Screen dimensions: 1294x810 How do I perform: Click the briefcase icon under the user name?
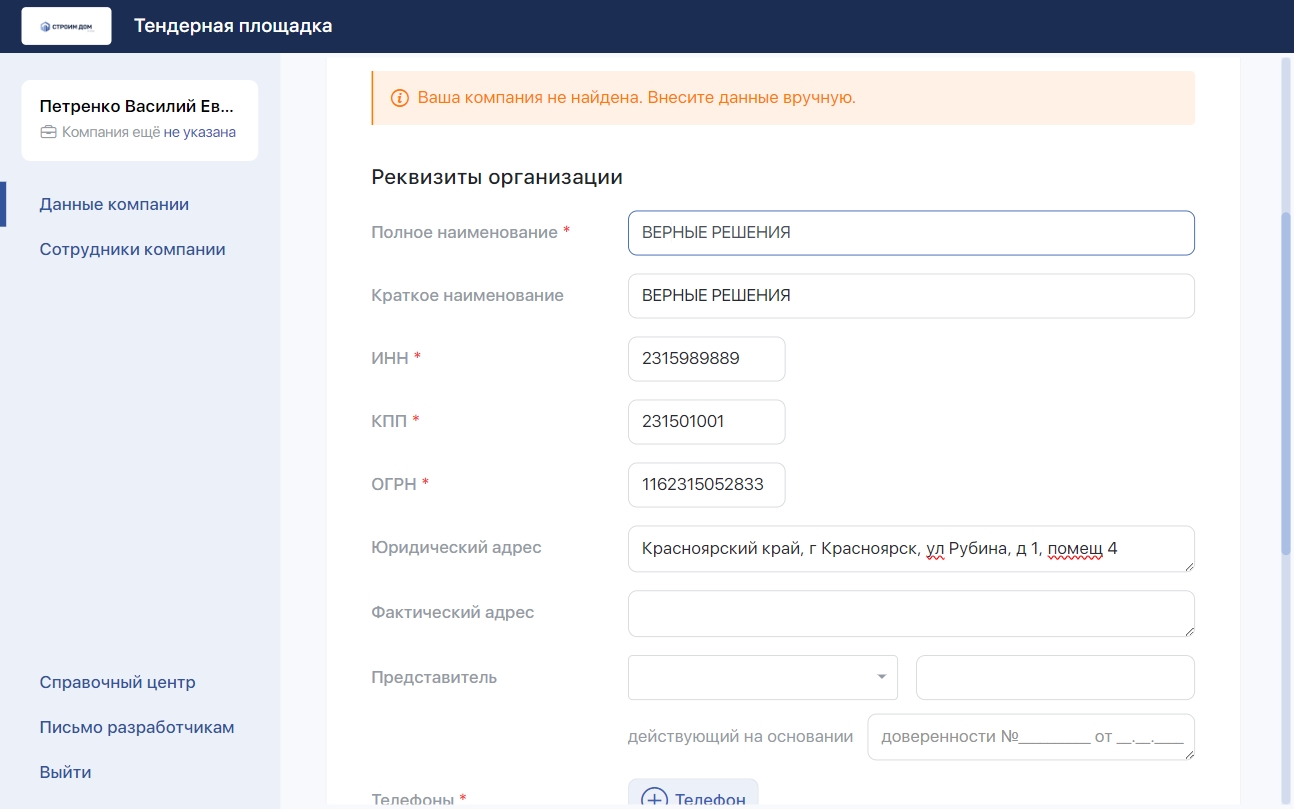click(x=48, y=132)
